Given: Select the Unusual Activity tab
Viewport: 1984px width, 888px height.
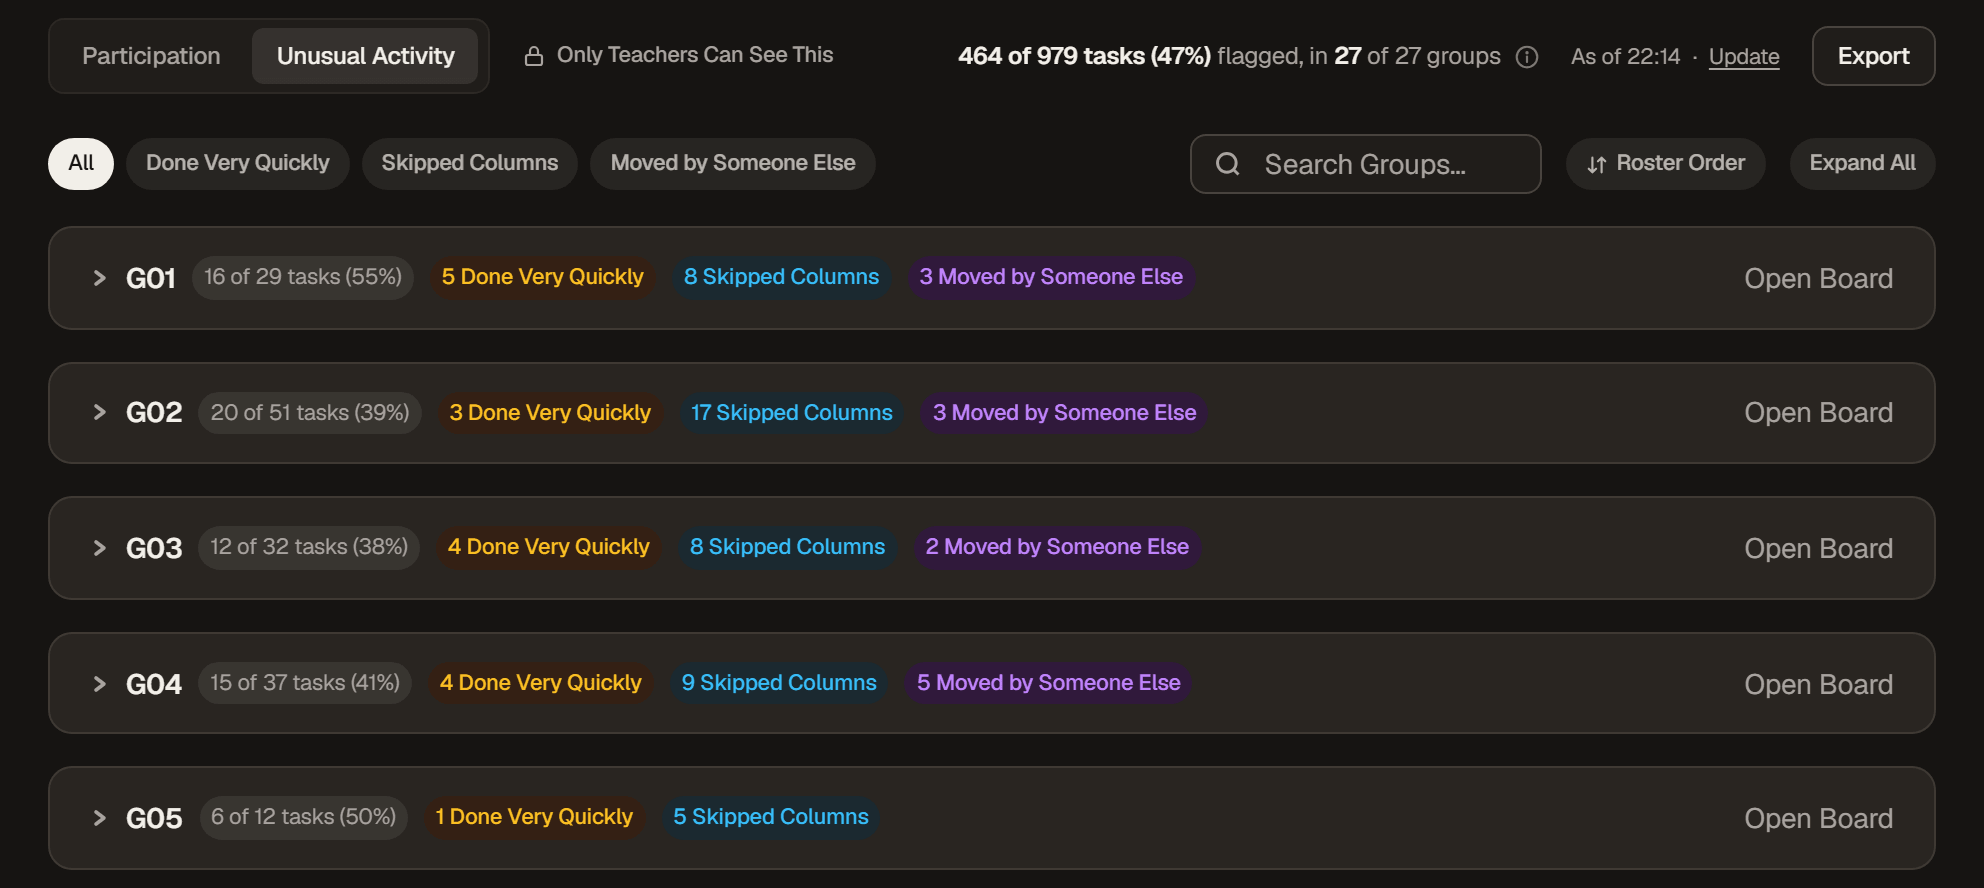Looking at the screenshot, I should pyautogui.click(x=365, y=56).
